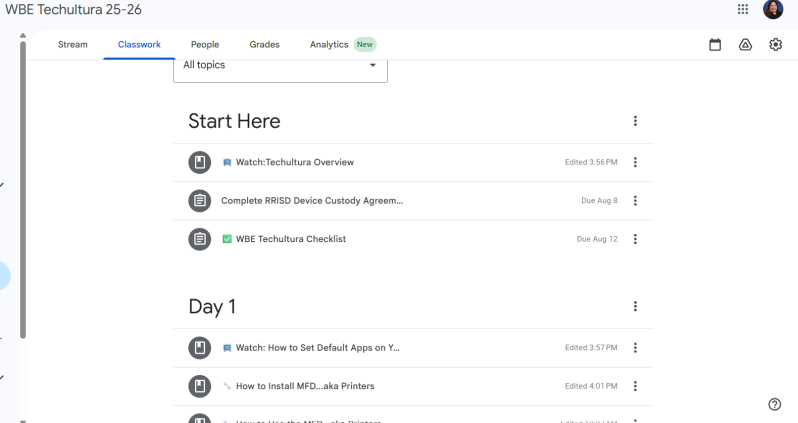
Task: Open class settings gear icon
Action: point(775,45)
